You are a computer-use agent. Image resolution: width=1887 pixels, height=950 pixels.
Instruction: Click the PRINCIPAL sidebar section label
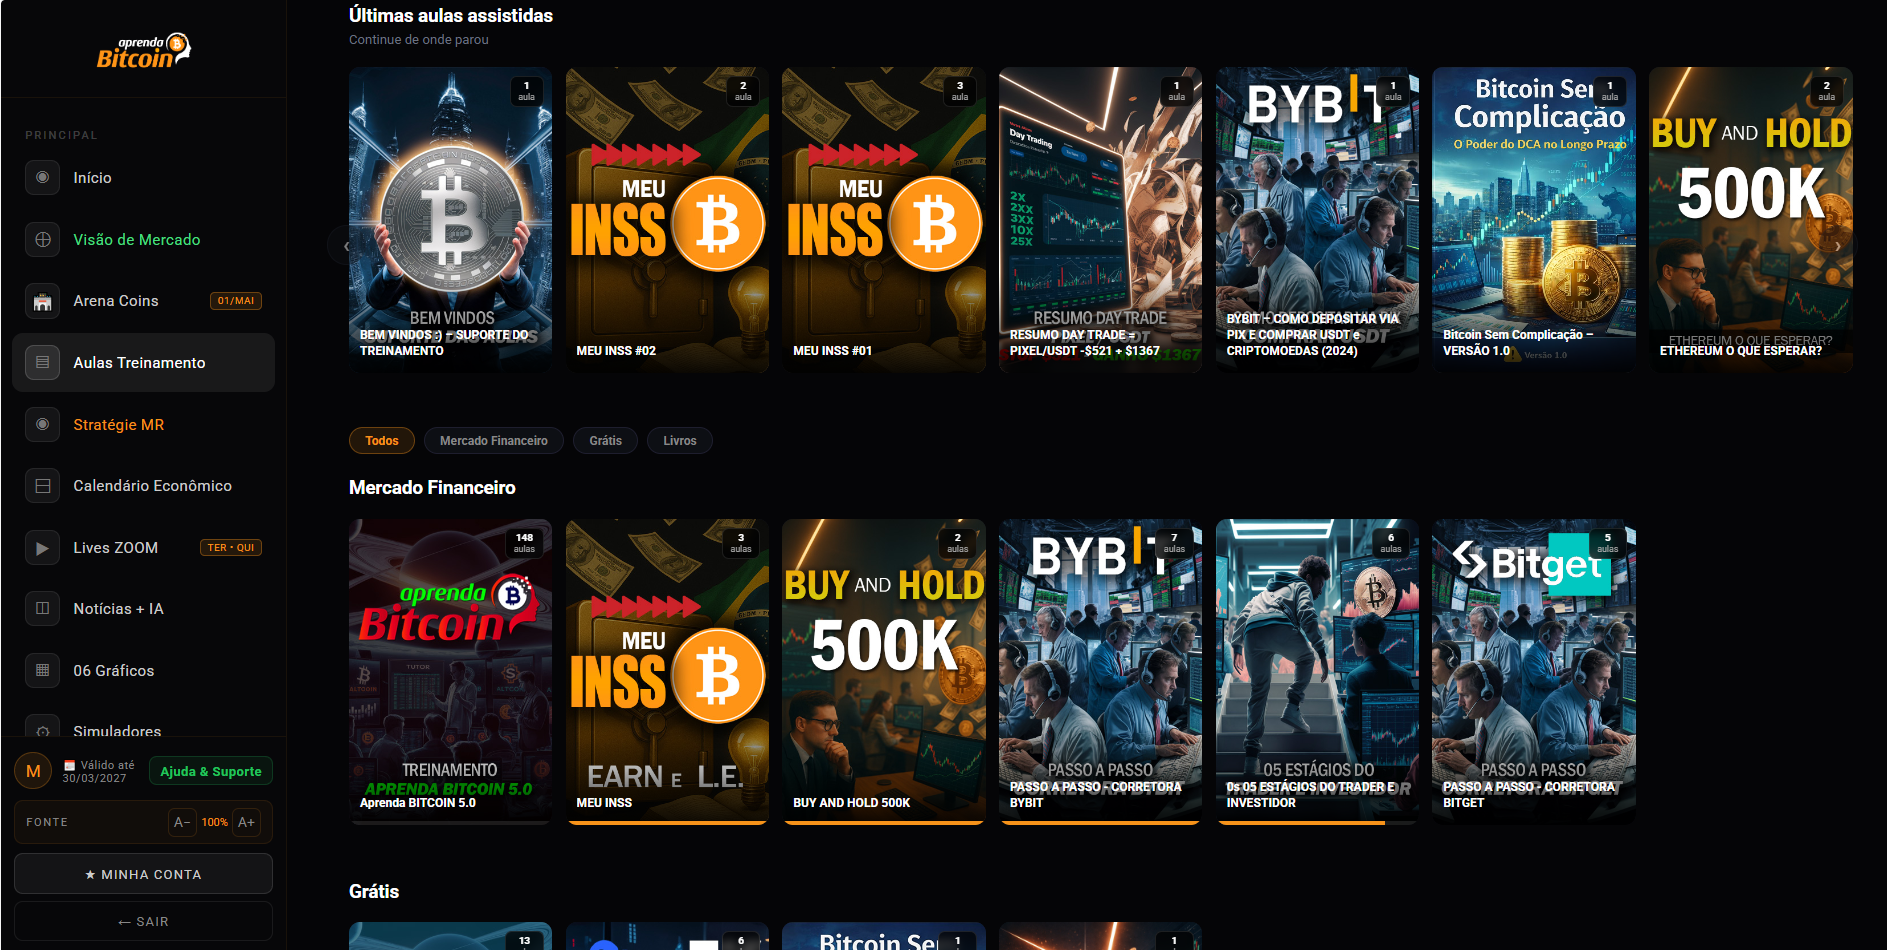click(61, 135)
